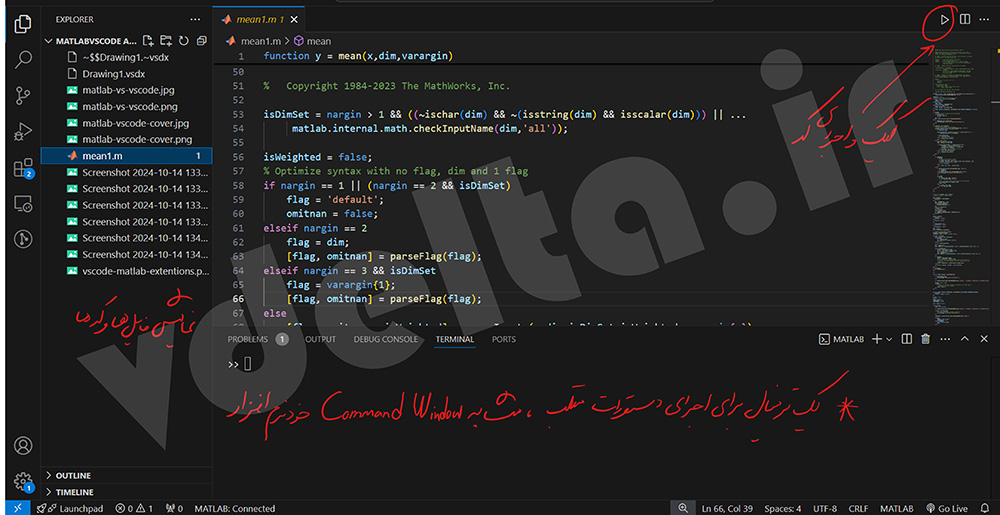
Task: Open the Search view in the activity bar
Action: pos(23,60)
